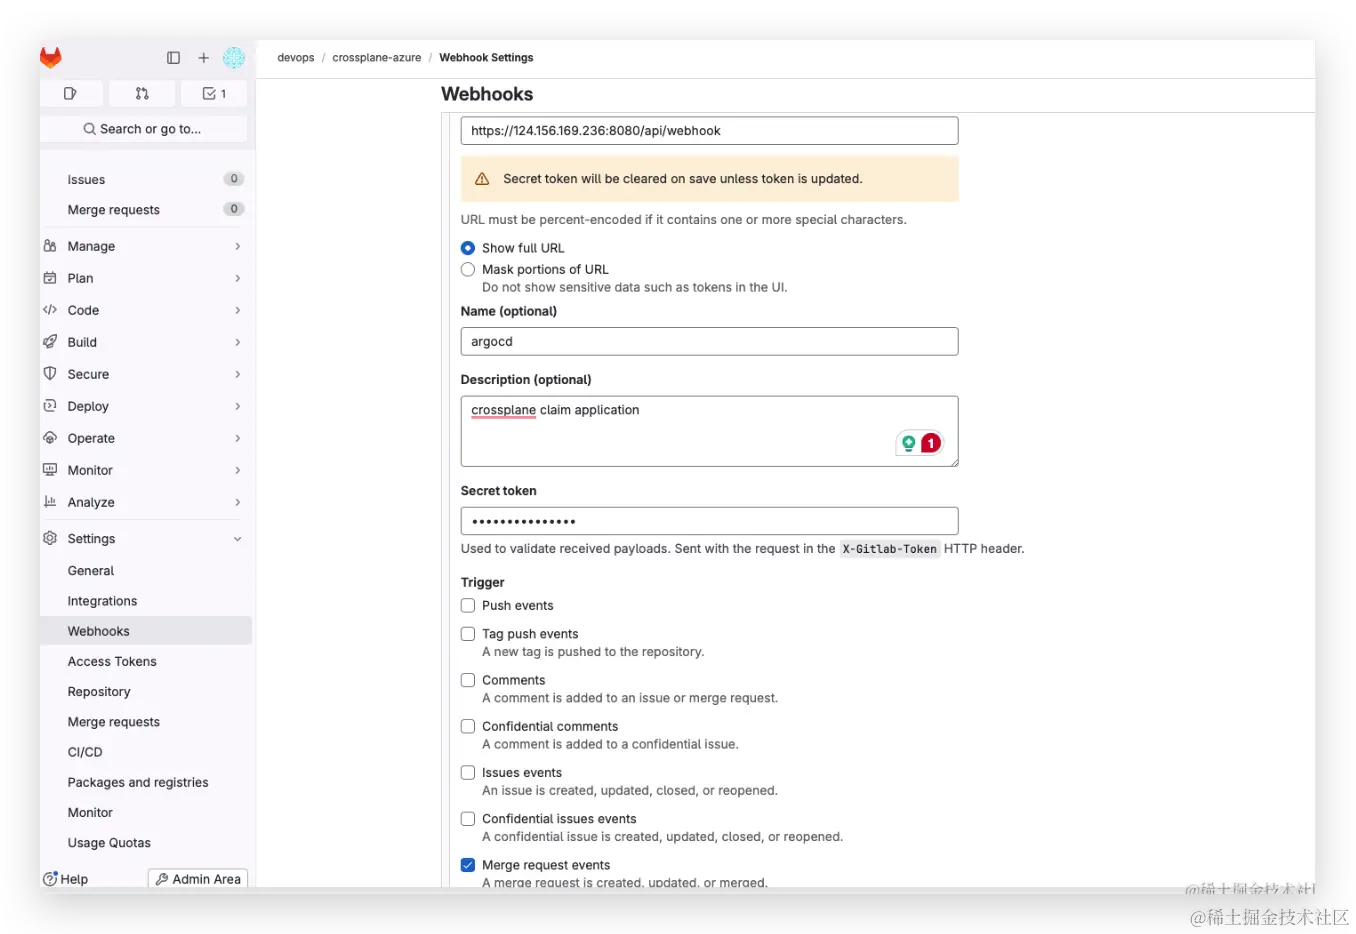Click the Code brackets icon
Viewport: 1356px width, 934px height.
click(x=50, y=310)
